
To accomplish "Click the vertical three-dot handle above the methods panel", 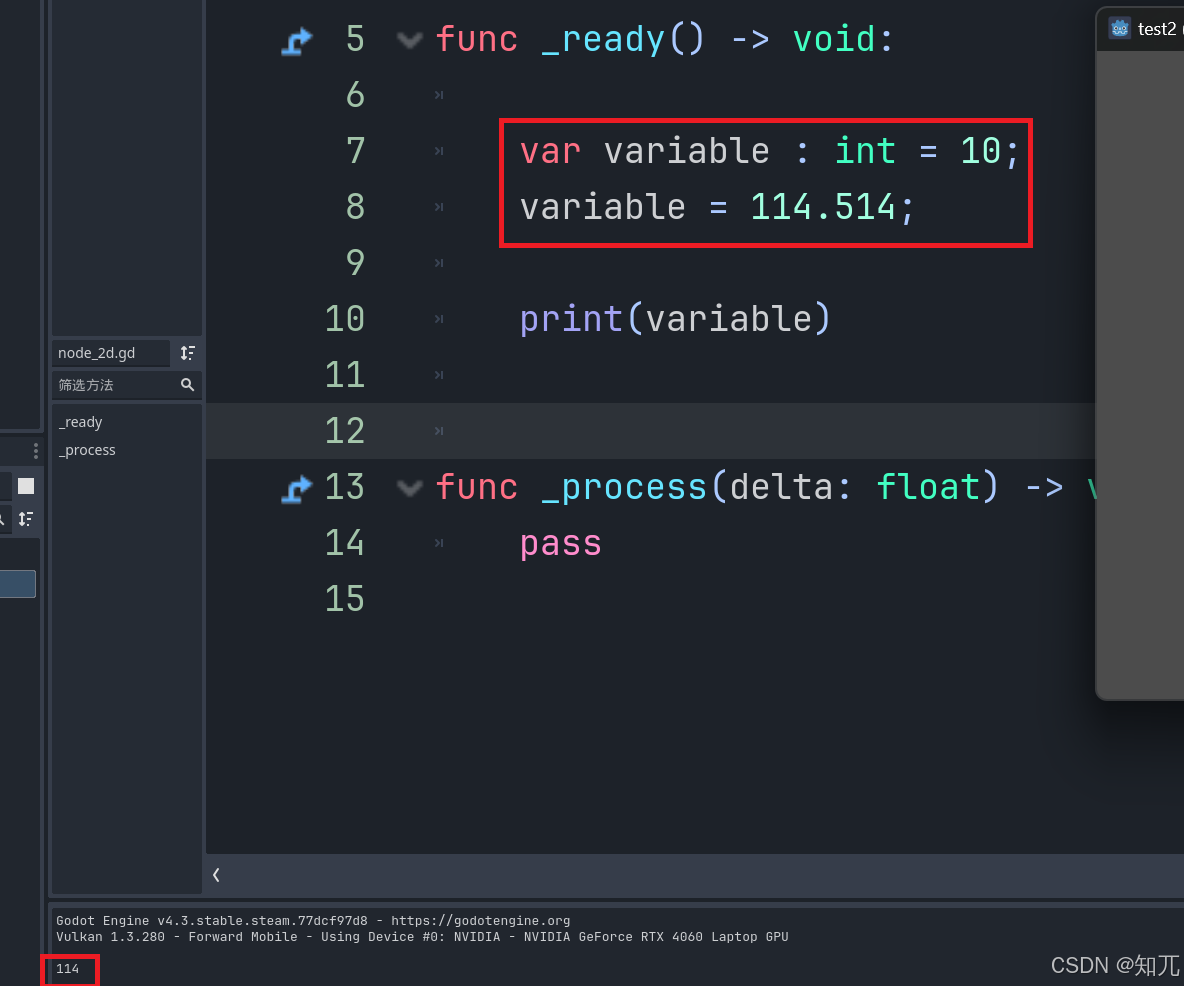I will click(36, 450).
